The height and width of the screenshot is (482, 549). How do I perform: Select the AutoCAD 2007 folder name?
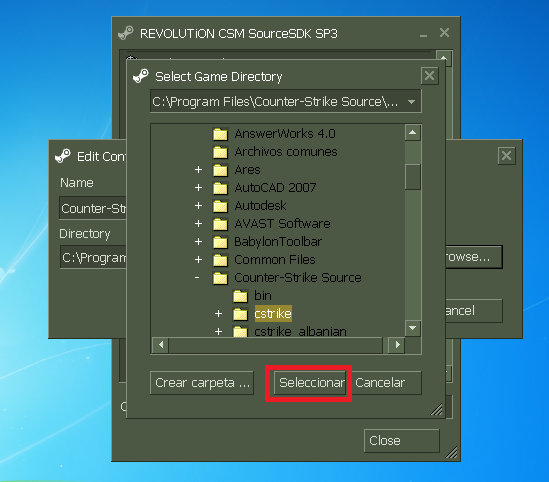275,188
